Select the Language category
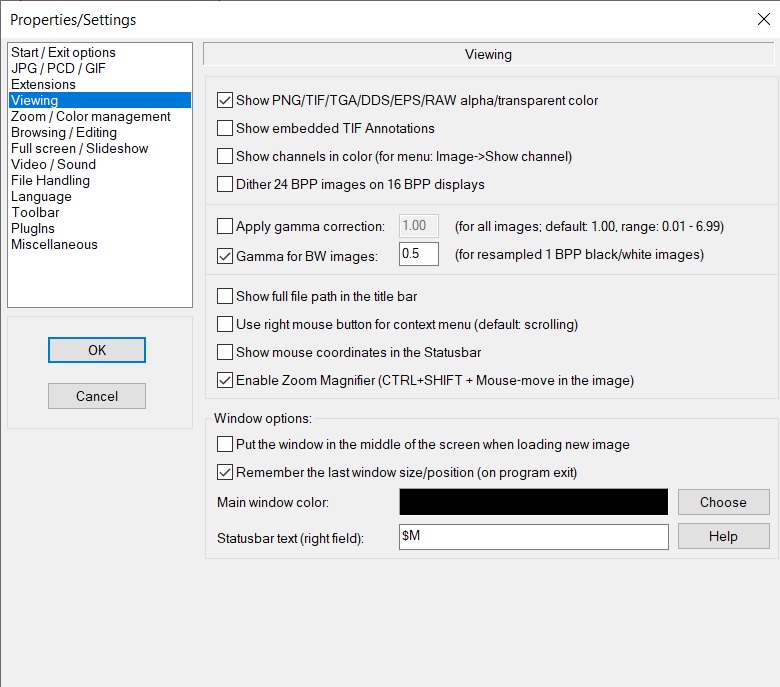 99,196
